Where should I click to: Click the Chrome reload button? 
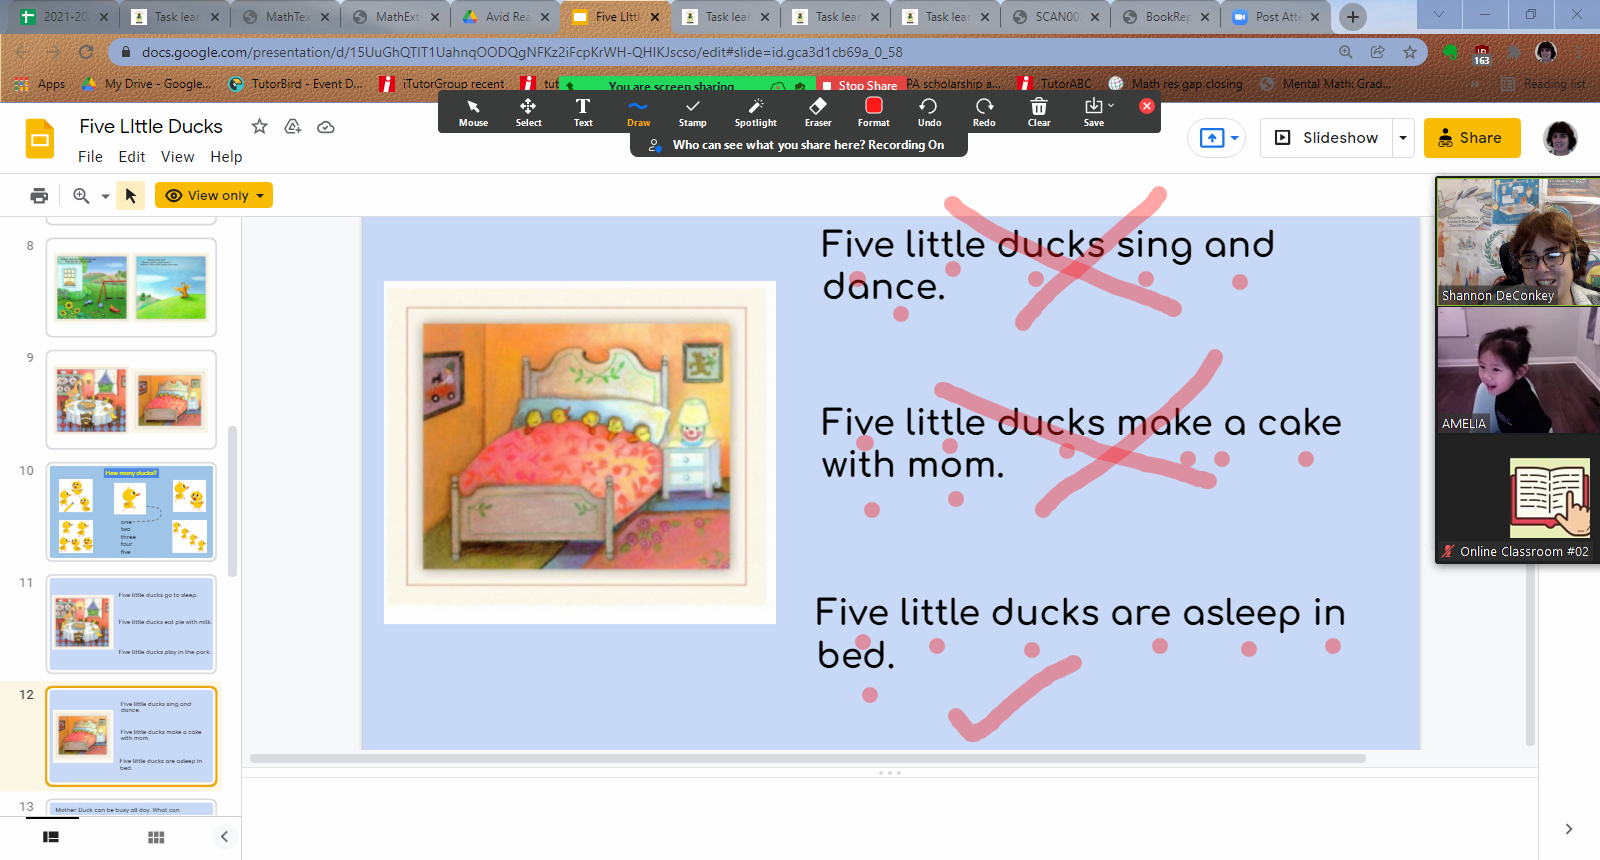point(86,52)
